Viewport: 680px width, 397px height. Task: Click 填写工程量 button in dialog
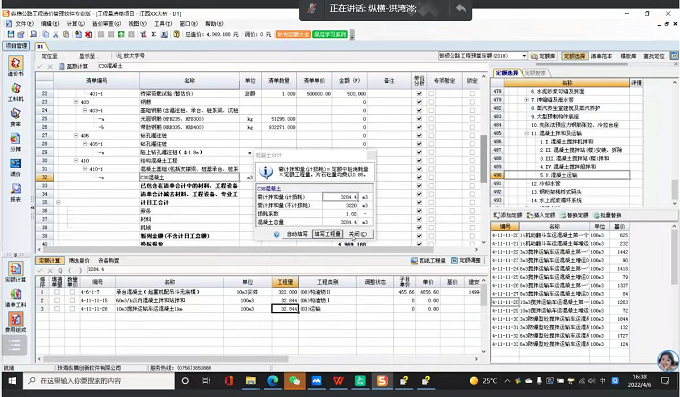coord(327,234)
